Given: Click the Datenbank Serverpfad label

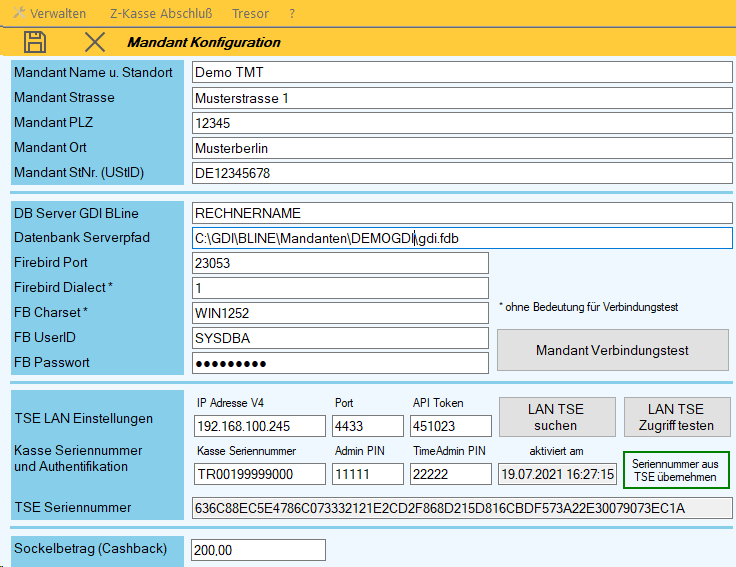Looking at the screenshot, I should coord(82,238).
